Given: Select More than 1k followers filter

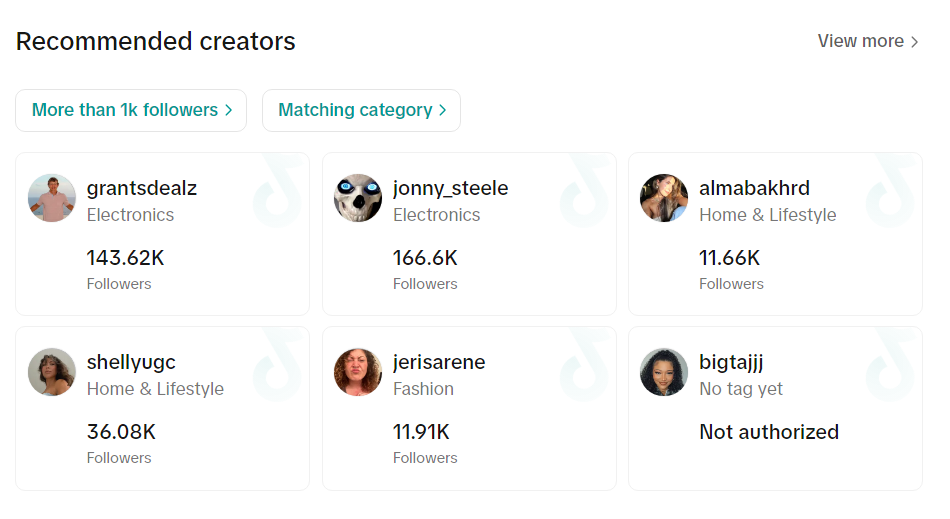Looking at the screenshot, I should coord(131,110).
